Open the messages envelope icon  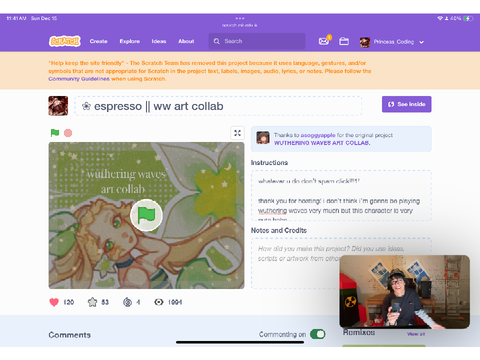[x=324, y=41]
